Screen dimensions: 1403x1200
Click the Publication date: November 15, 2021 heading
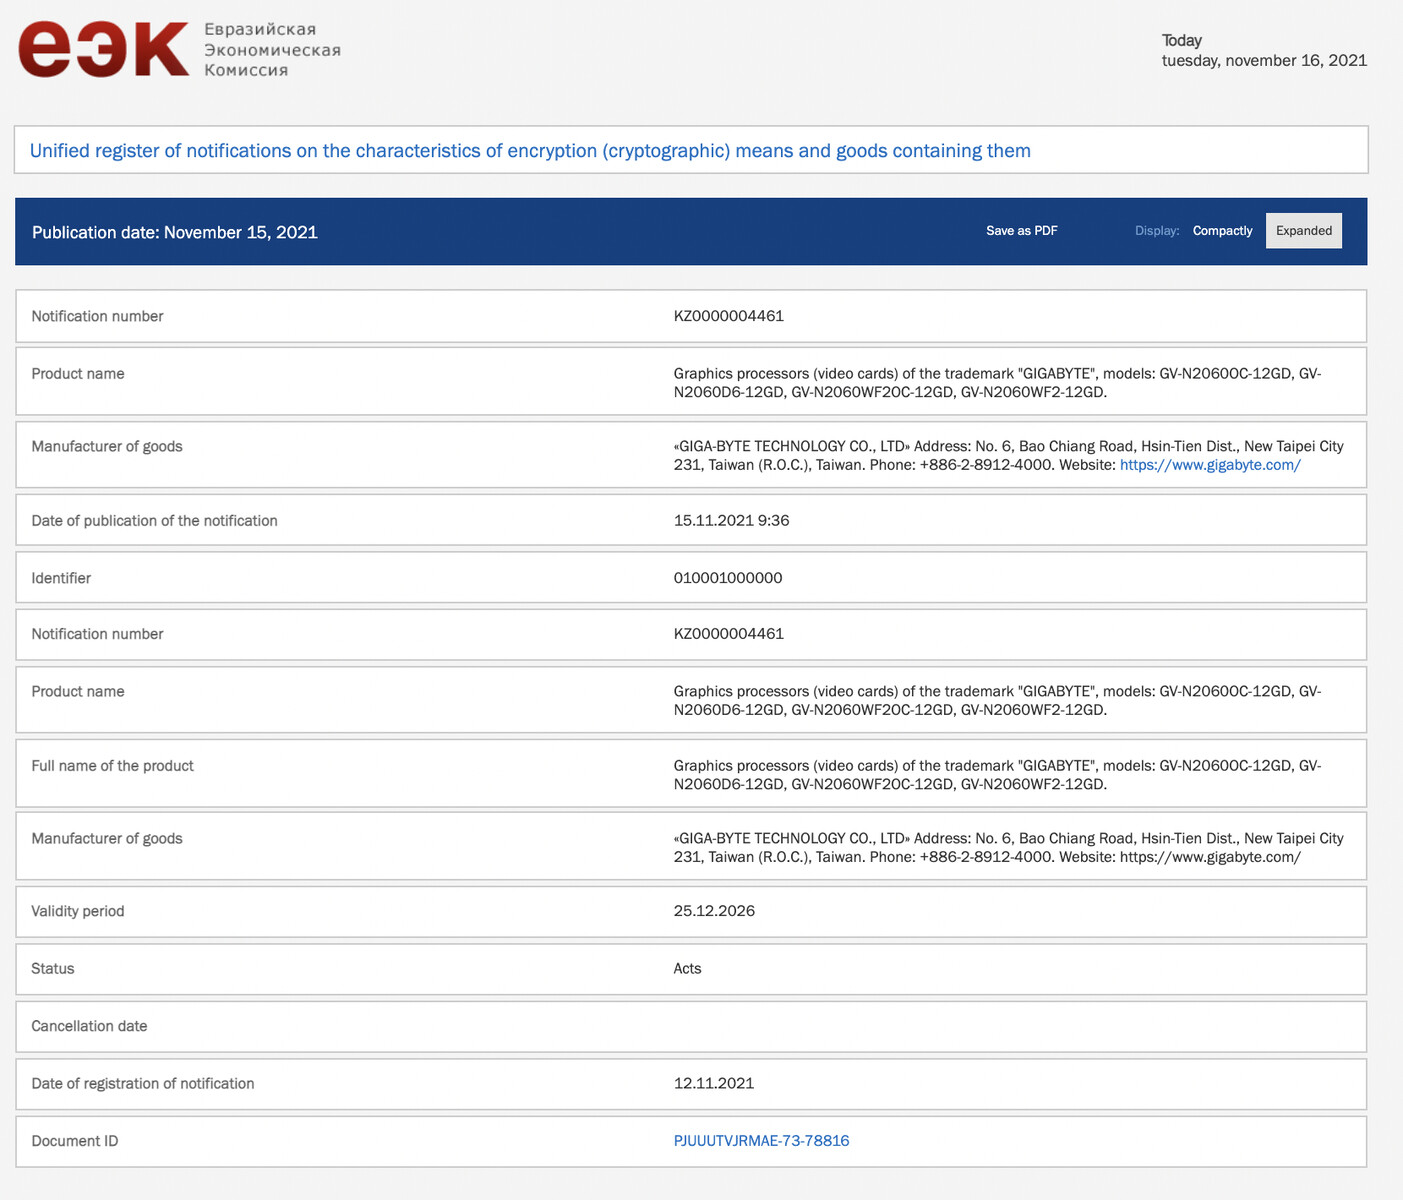(x=175, y=232)
